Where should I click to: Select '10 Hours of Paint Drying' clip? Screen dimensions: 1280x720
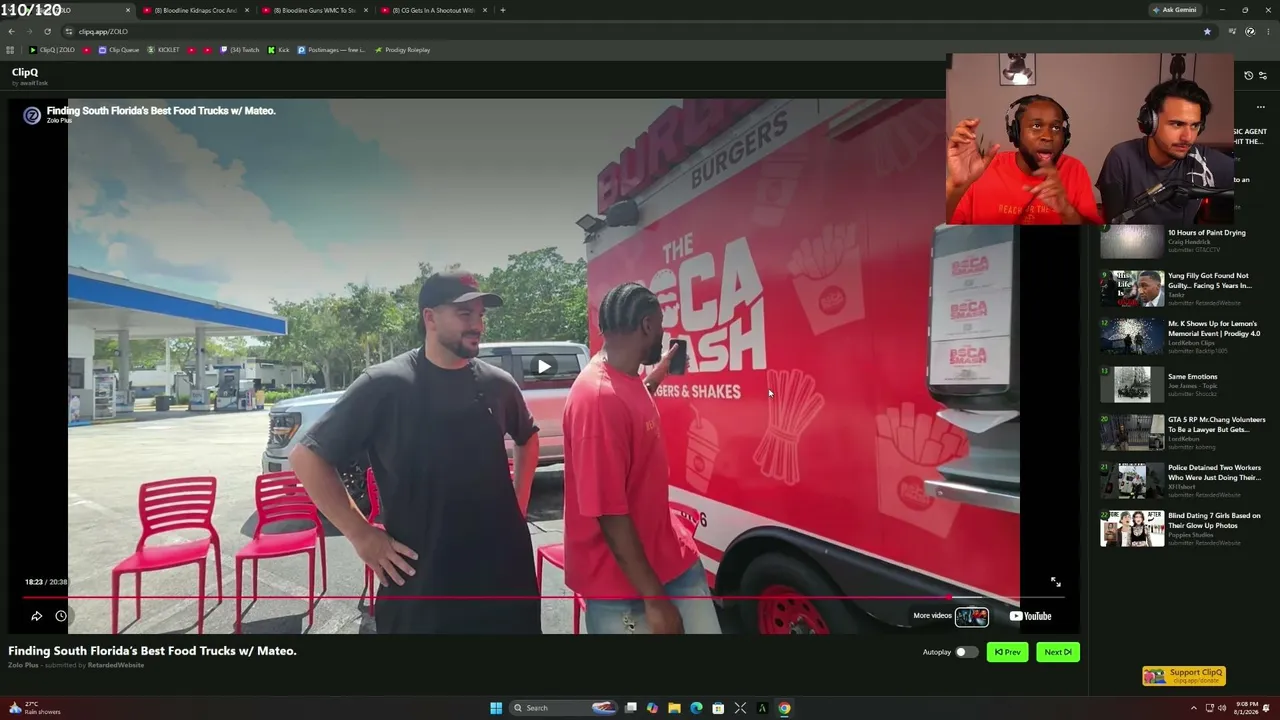pyautogui.click(x=1185, y=242)
